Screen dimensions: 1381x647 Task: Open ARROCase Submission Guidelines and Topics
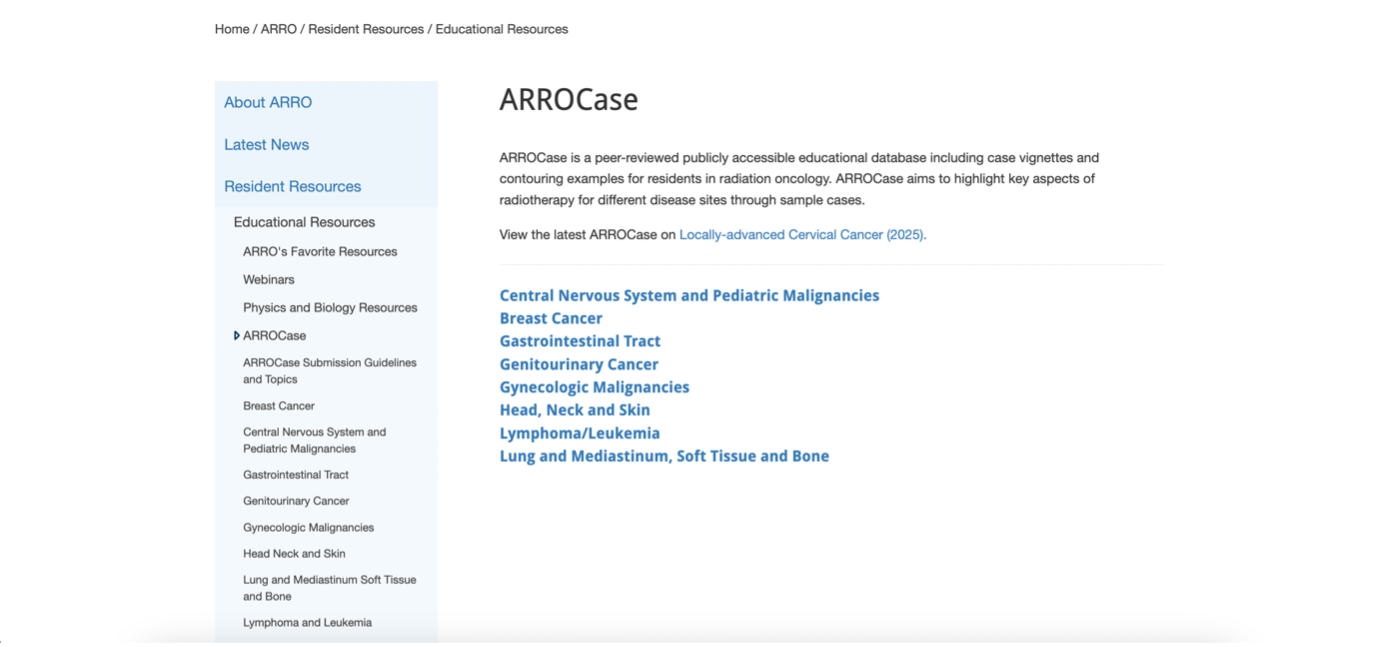329,371
